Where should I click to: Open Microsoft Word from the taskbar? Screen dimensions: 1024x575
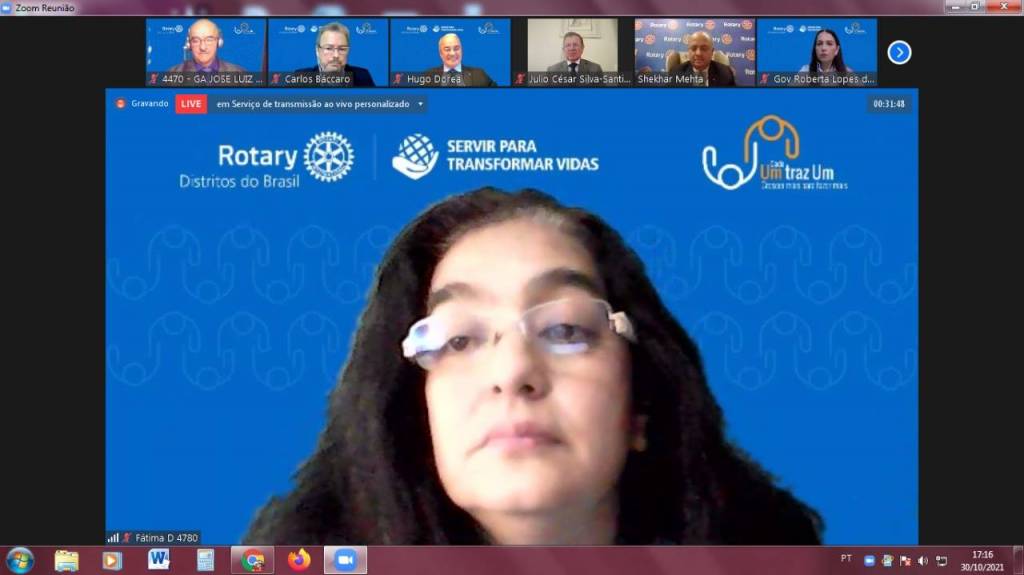[158, 560]
